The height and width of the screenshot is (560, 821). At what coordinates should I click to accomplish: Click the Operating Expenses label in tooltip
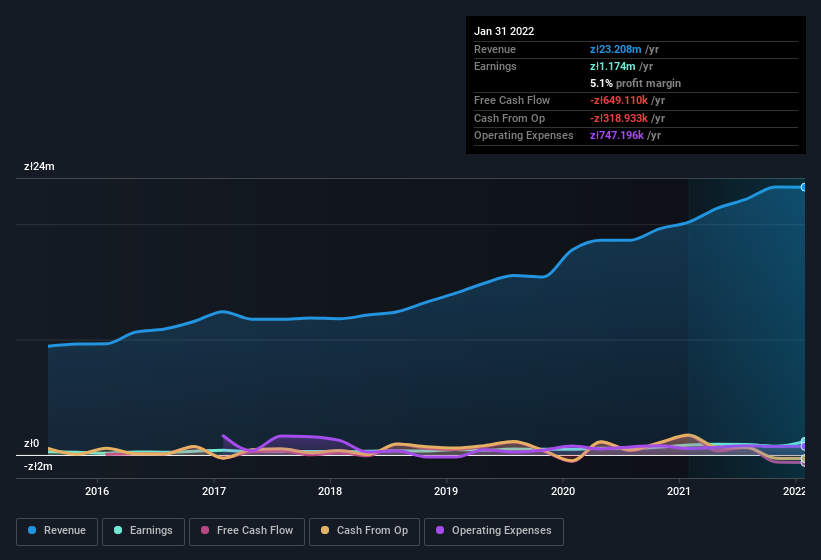click(524, 136)
